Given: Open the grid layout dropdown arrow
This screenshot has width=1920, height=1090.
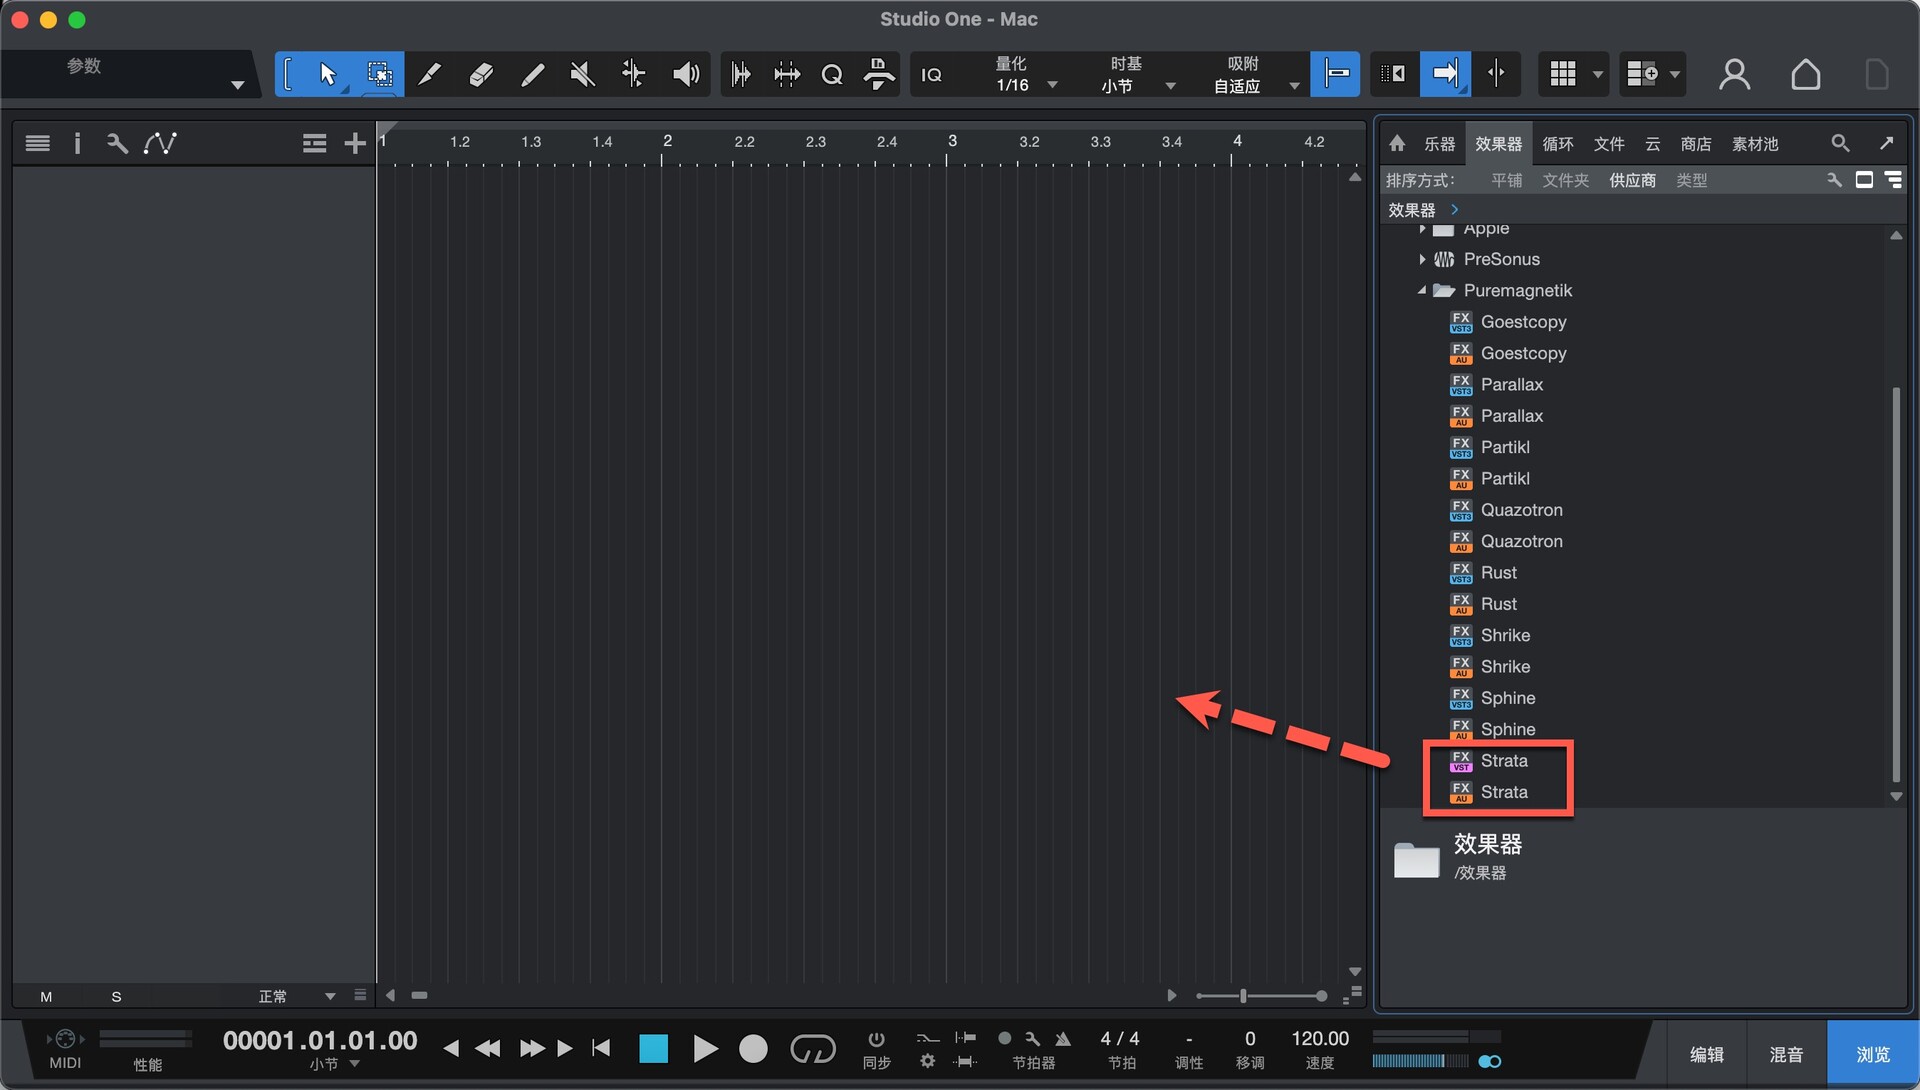Looking at the screenshot, I should [x=1597, y=74].
